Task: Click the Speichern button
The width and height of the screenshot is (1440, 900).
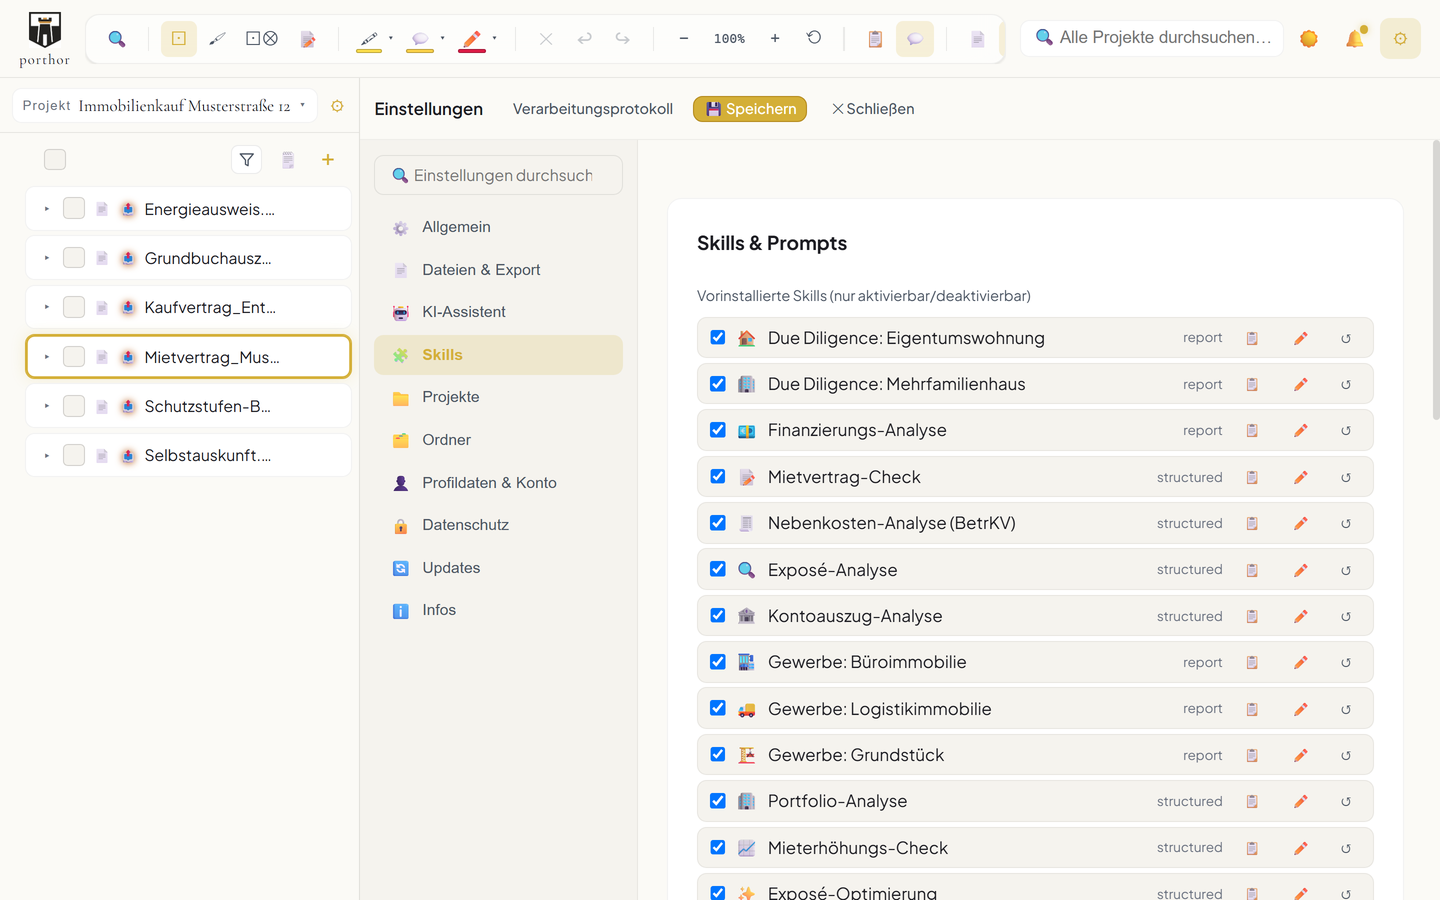Action: (x=750, y=109)
